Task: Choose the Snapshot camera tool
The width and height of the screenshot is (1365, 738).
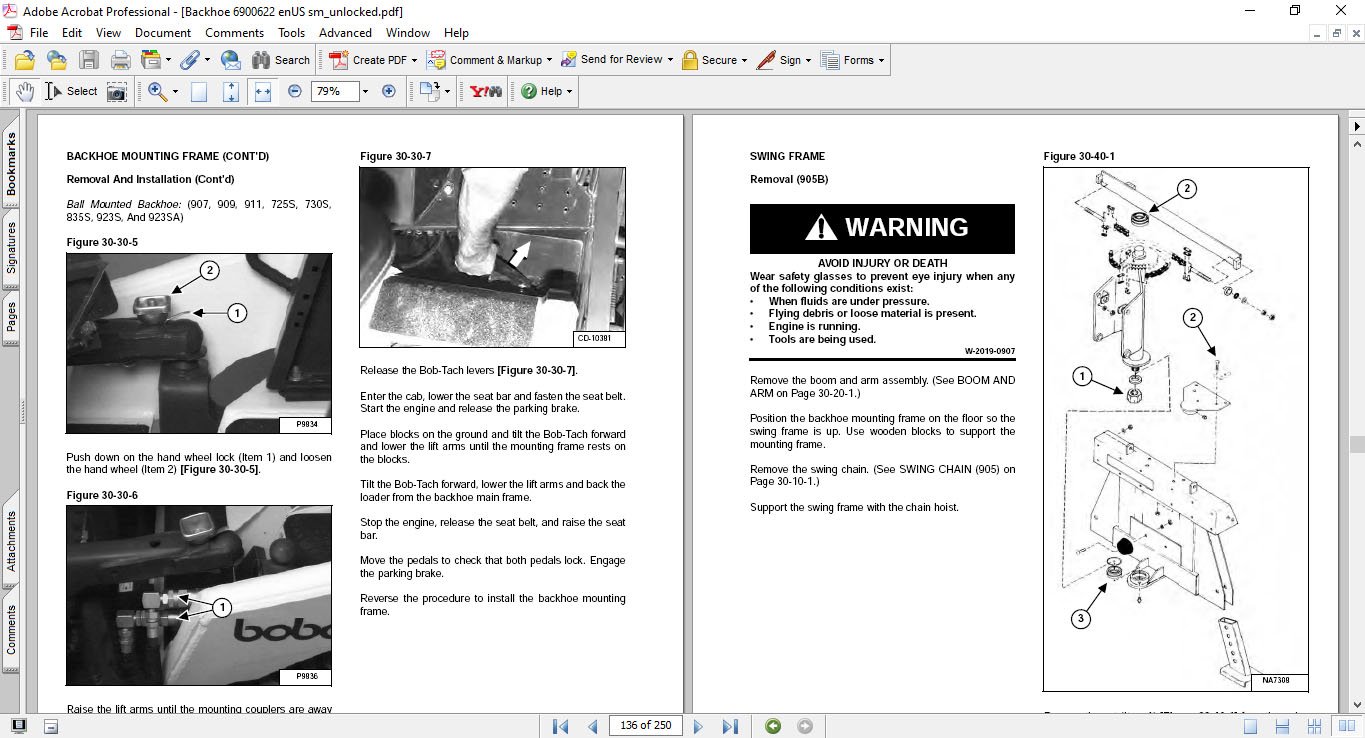Action: (x=117, y=91)
